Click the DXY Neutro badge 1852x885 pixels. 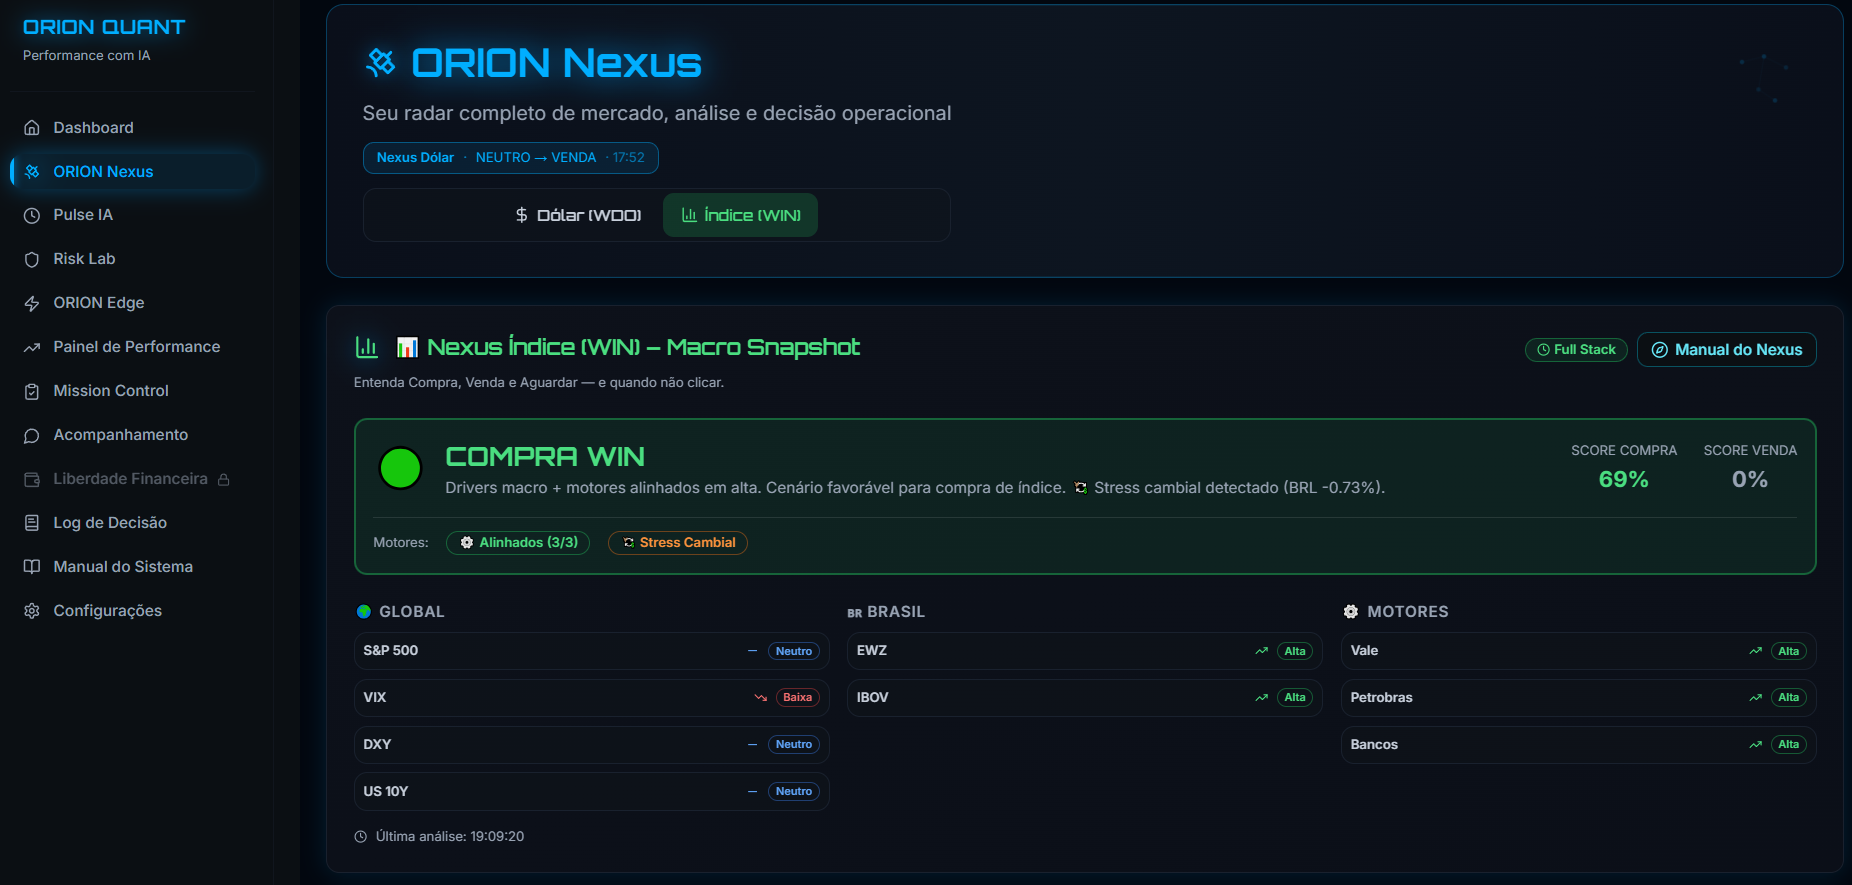coord(794,745)
